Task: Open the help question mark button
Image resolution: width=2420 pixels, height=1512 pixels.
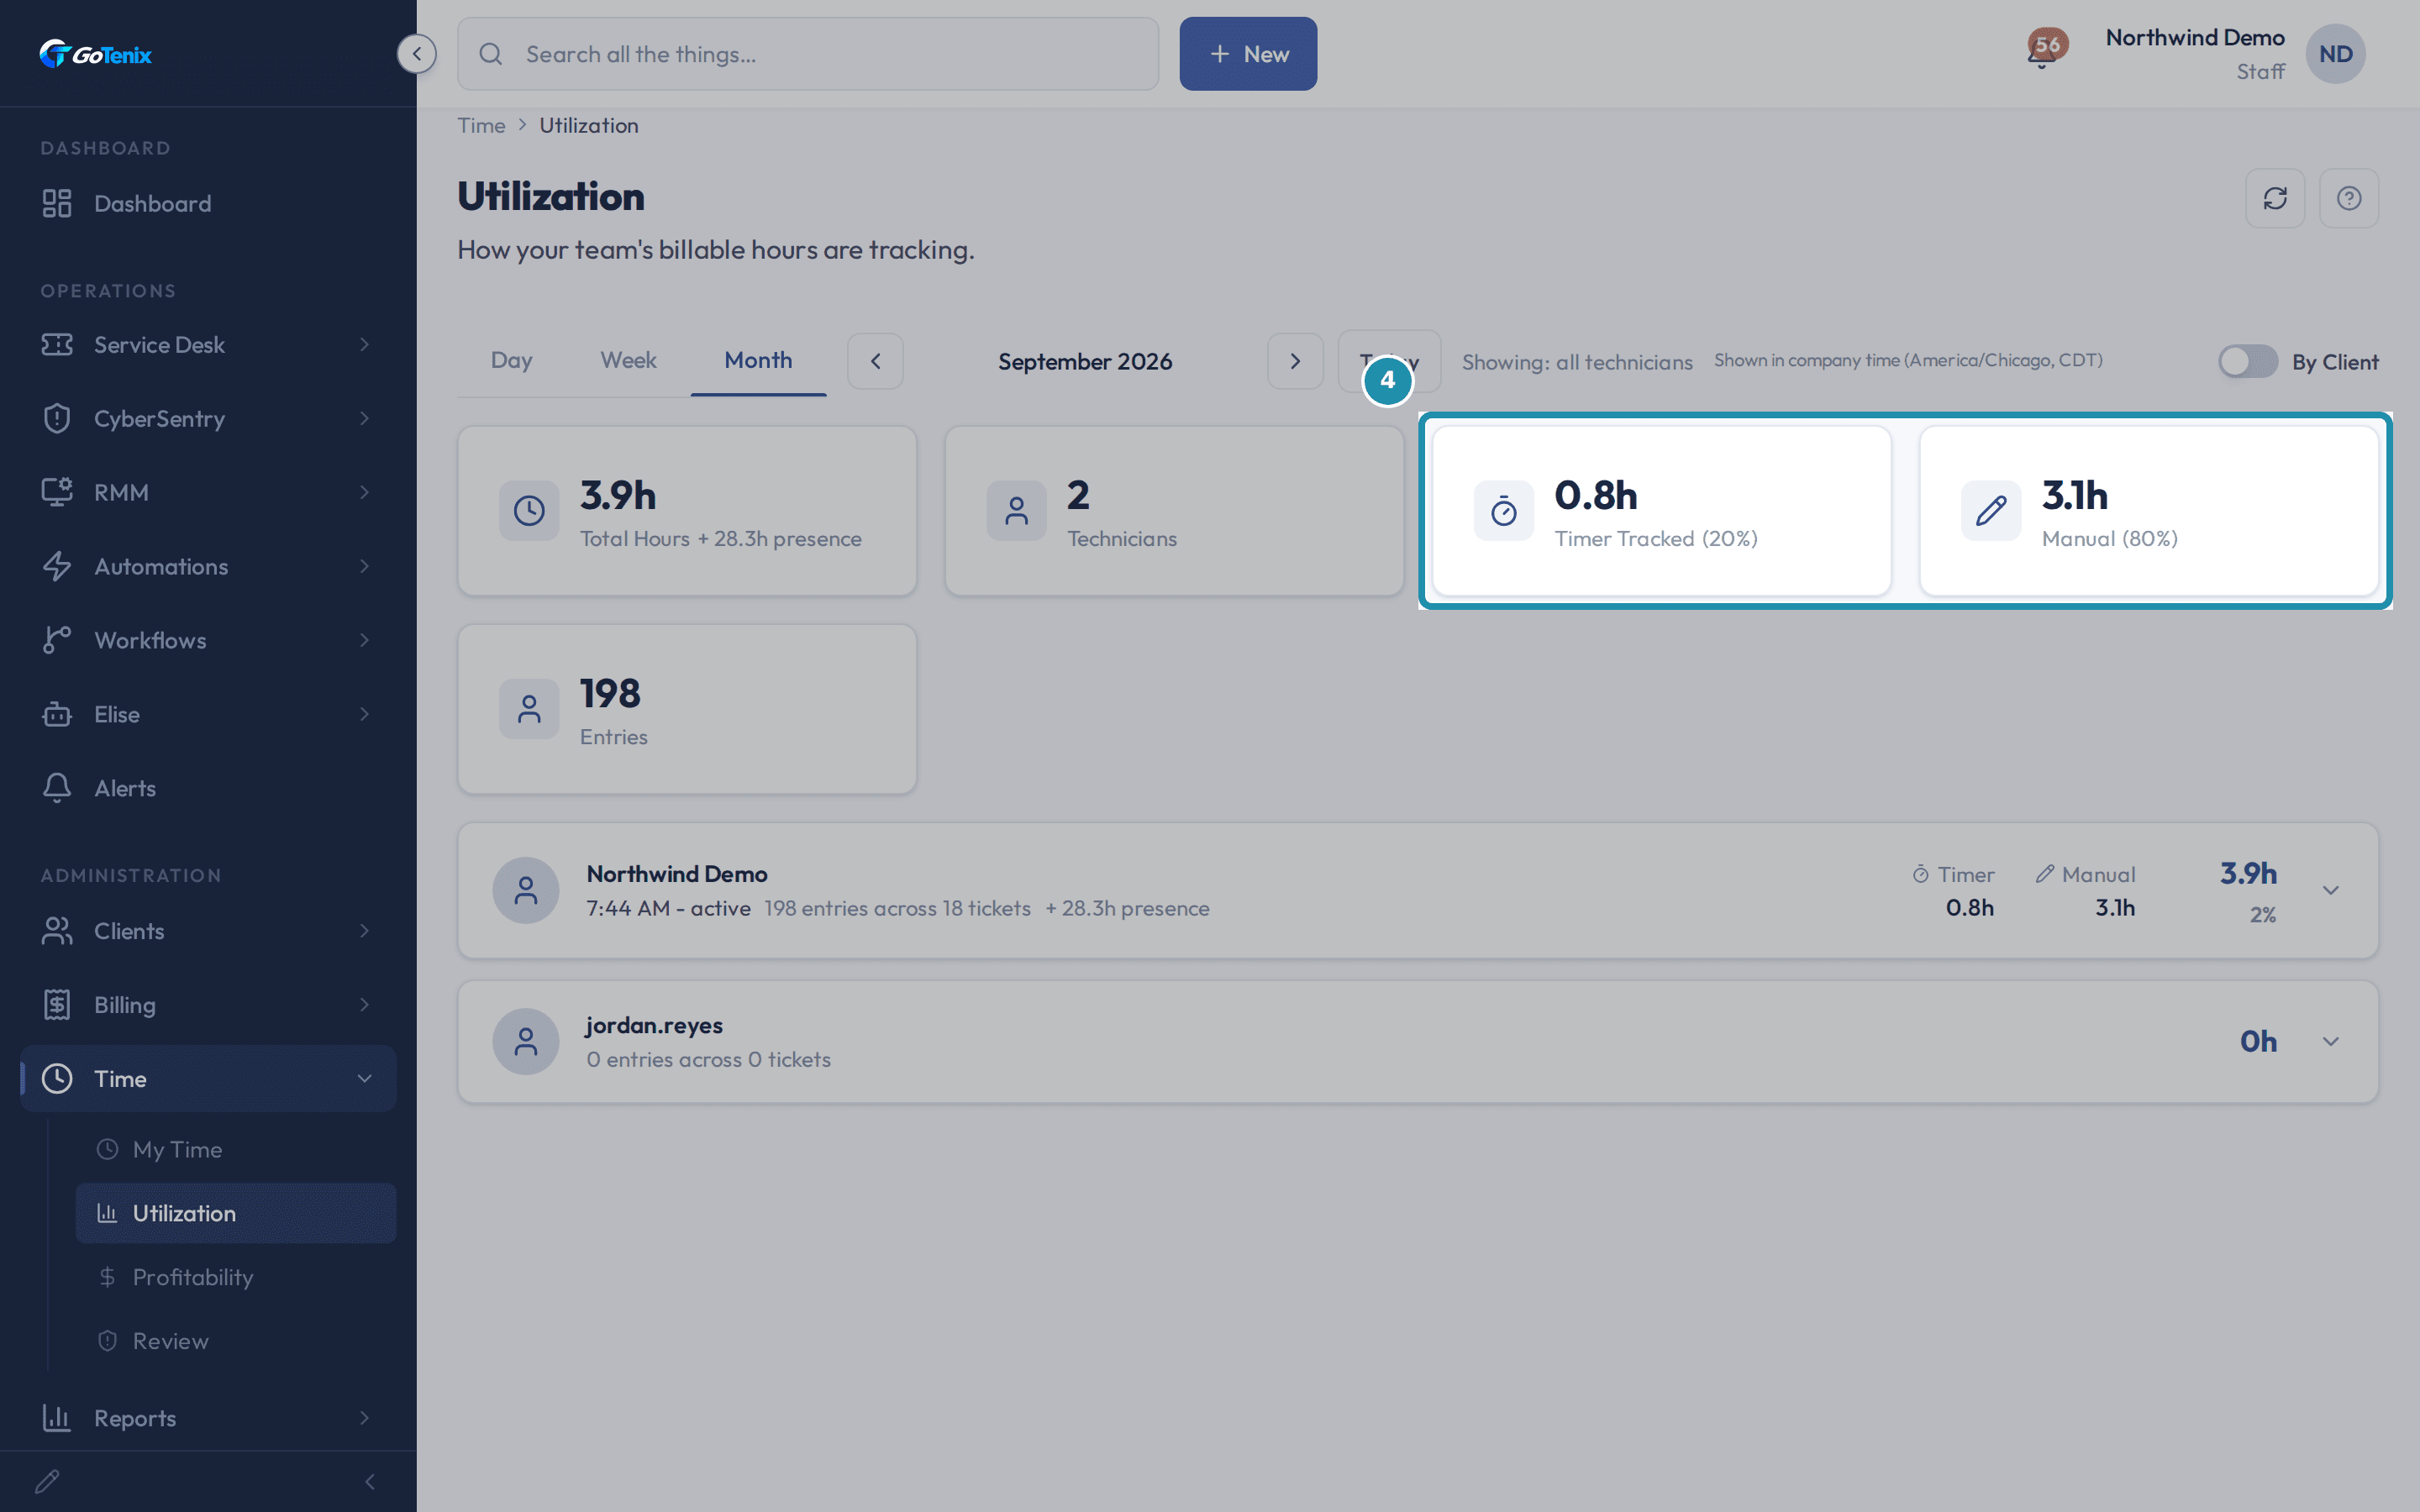Action: [2349, 198]
